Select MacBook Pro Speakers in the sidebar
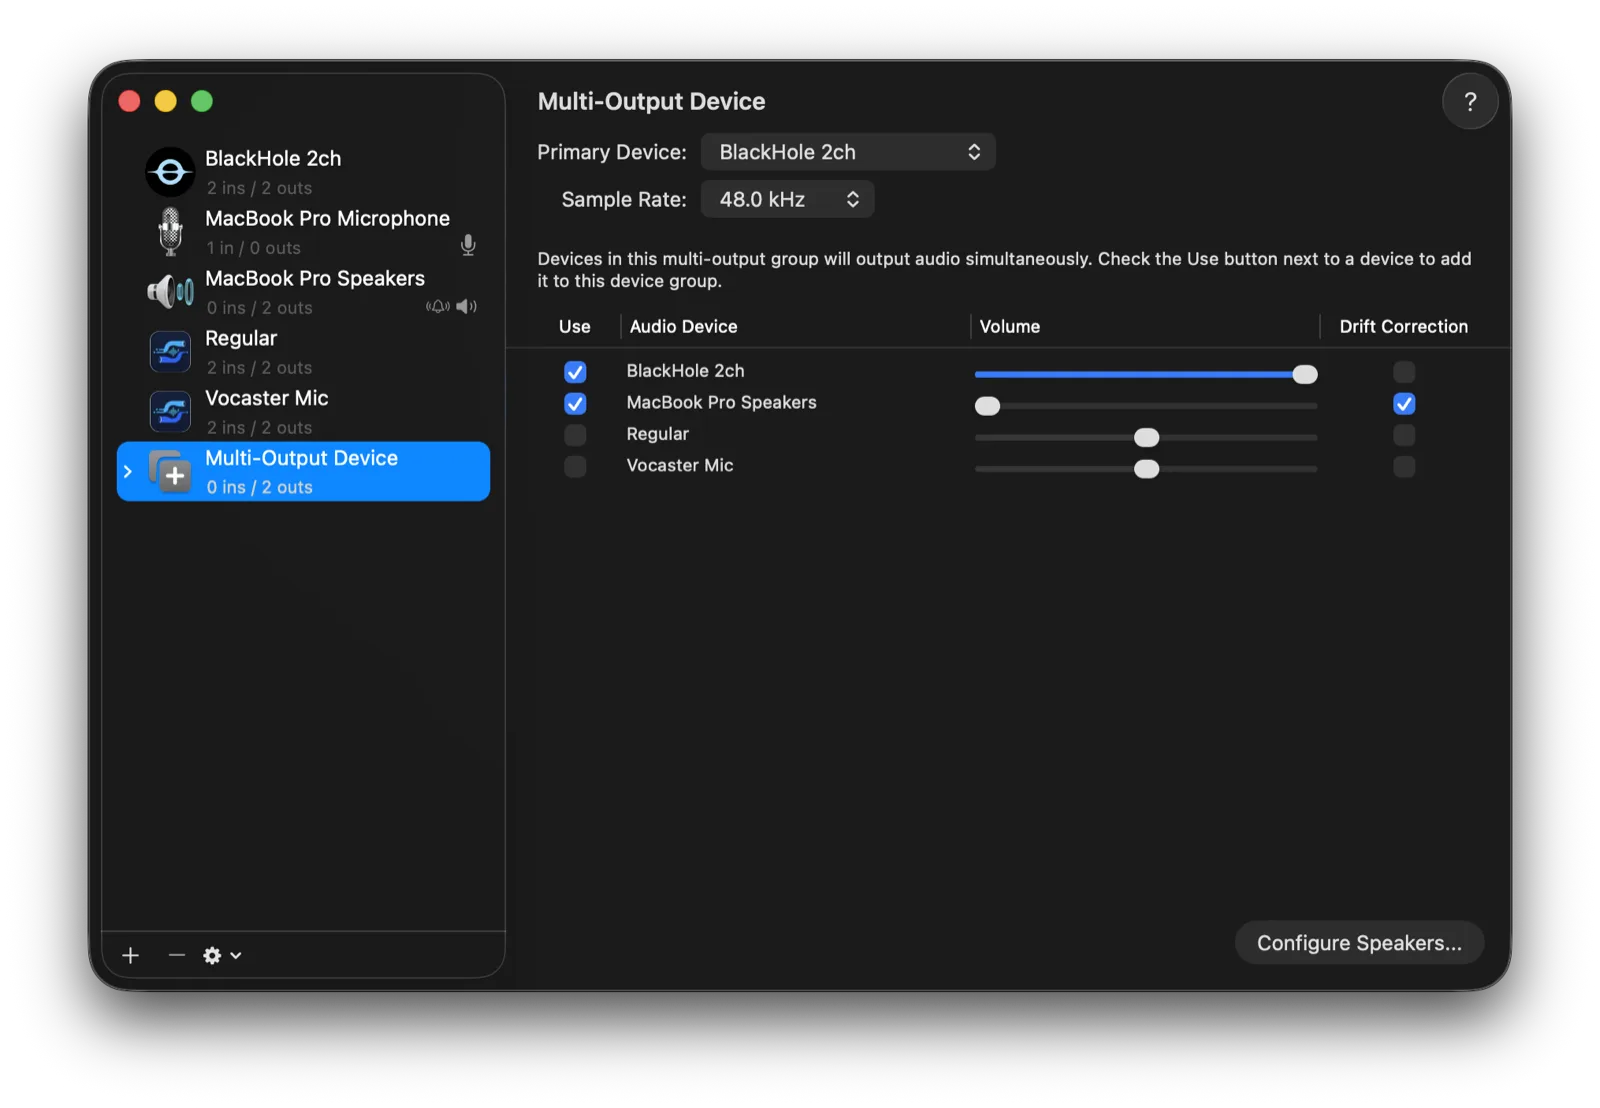Screen dimensions: 1600x1108 pos(303,292)
